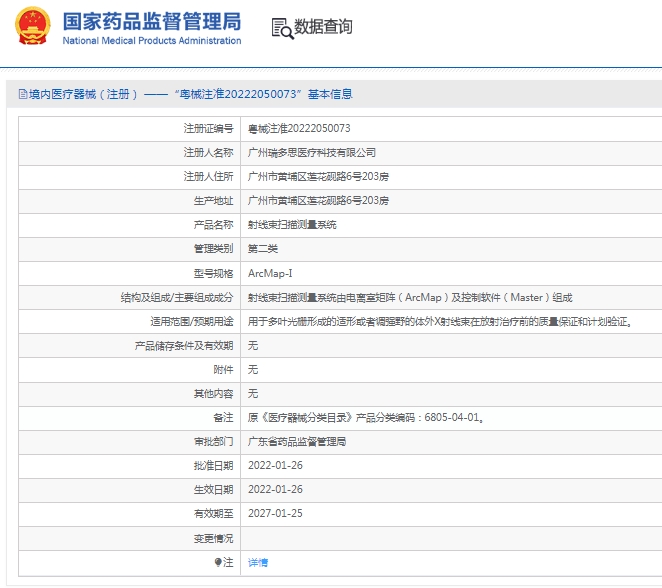Select intended use text starting 用于多叶光栅
The image size is (662, 588).
coord(440,322)
